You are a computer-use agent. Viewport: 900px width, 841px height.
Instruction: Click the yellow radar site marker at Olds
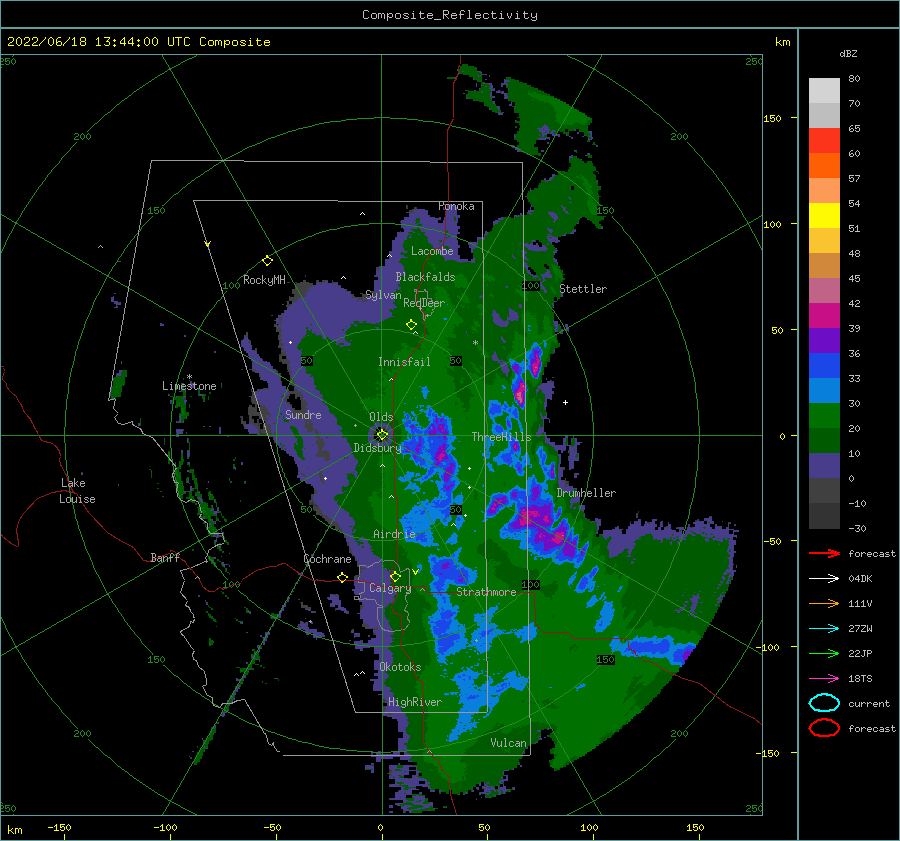pos(382,435)
